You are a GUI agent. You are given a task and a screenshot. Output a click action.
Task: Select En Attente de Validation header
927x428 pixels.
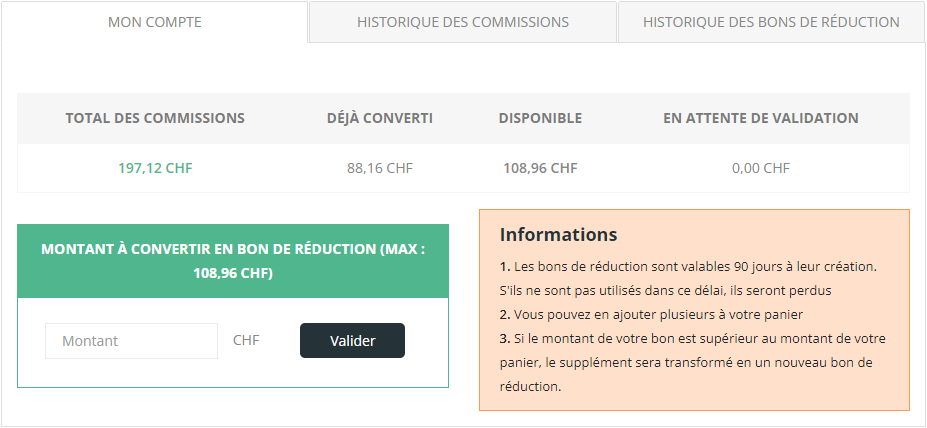[761, 118]
